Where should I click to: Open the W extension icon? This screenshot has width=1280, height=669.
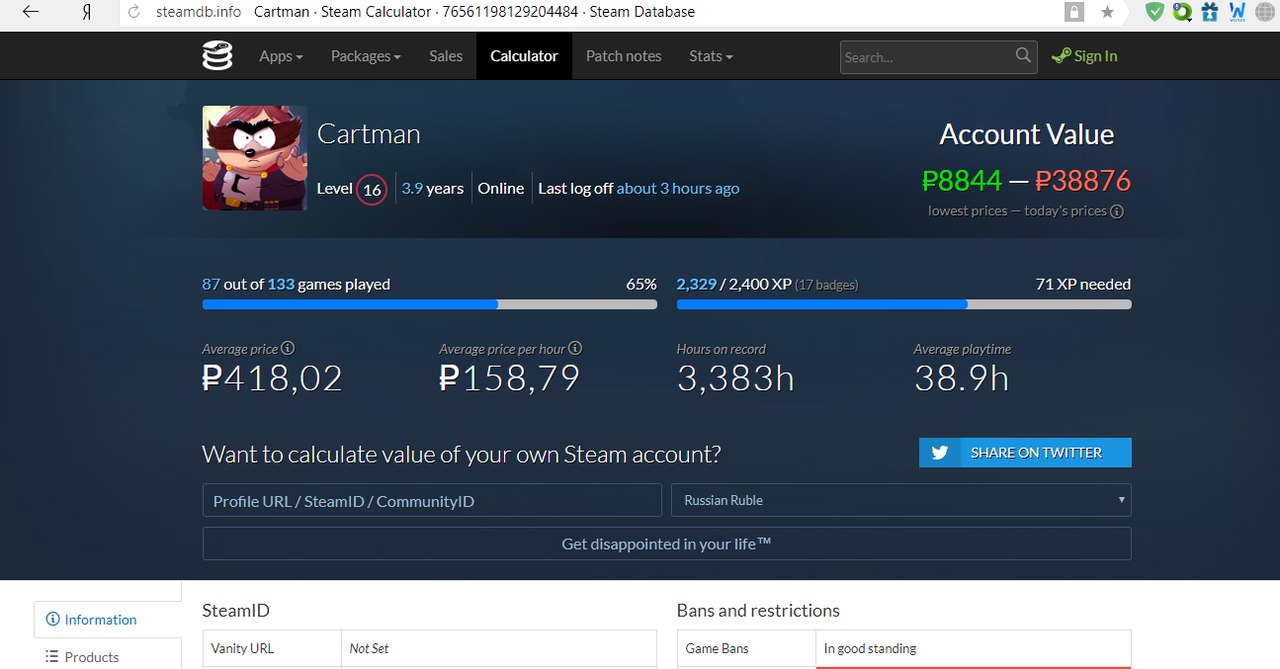pyautogui.click(x=1237, y=12)
